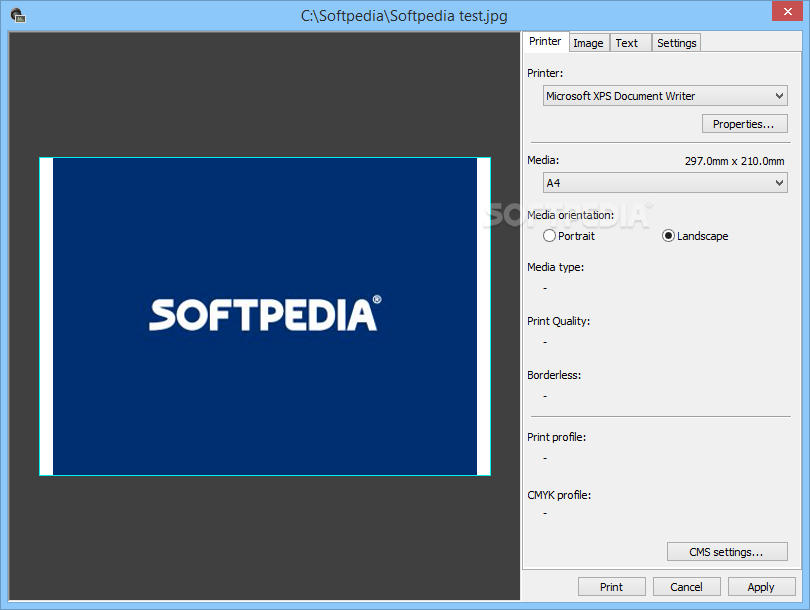Screen dimensions: 810x610
Task: Click the application icon in the title bar
Action: [19, 15]
